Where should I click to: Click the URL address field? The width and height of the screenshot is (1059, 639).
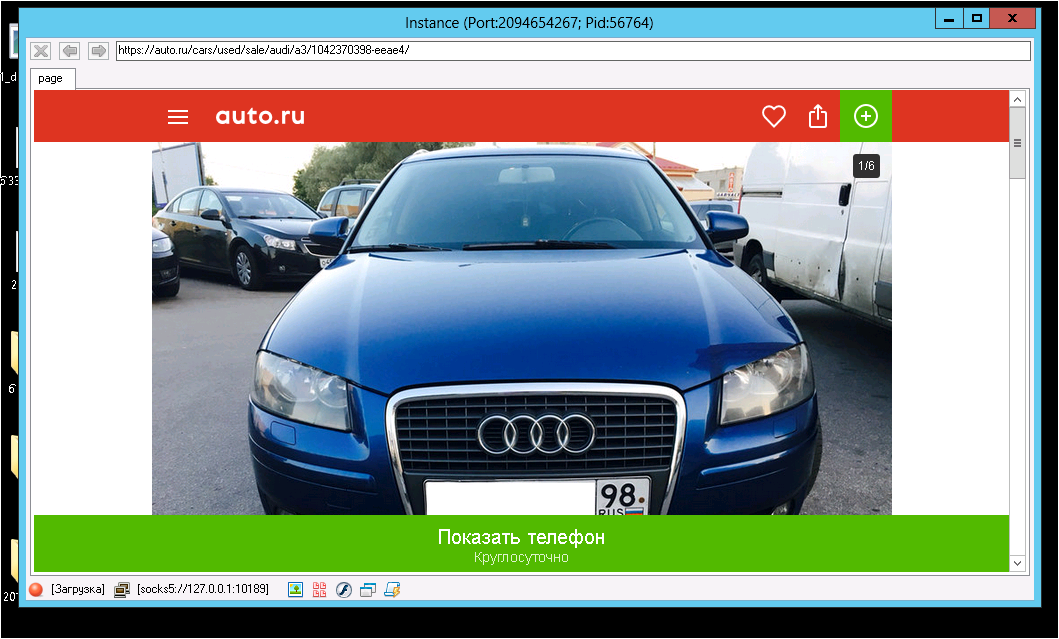[x=573, y=51]
